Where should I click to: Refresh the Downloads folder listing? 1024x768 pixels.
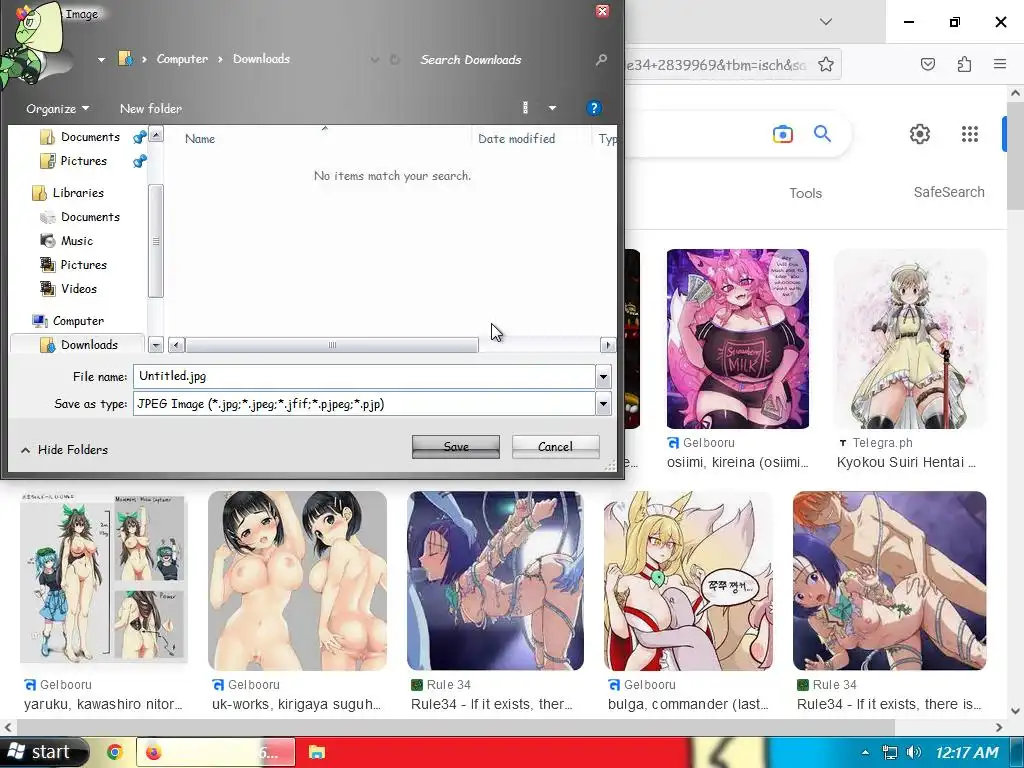coord(395,59)
